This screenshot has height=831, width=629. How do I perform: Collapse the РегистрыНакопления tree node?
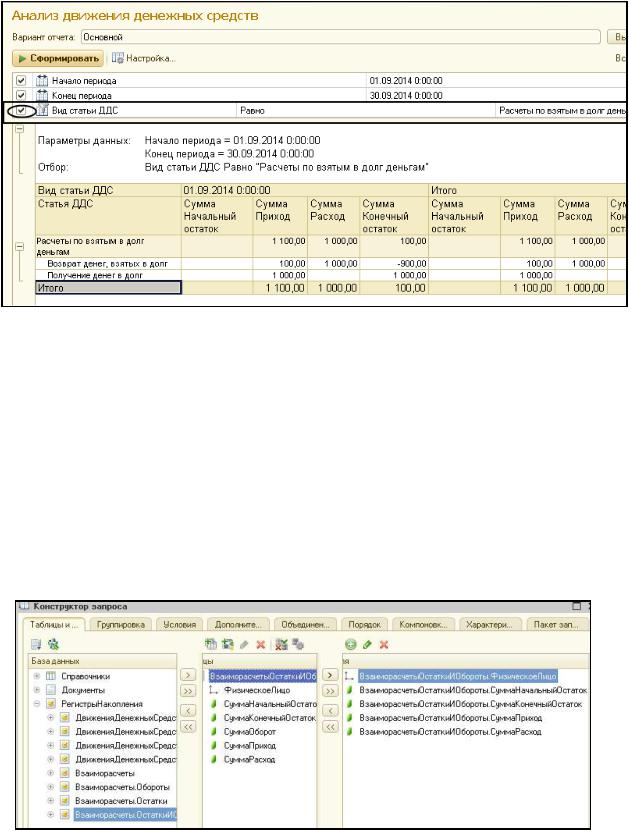click(x=37, y=704)
